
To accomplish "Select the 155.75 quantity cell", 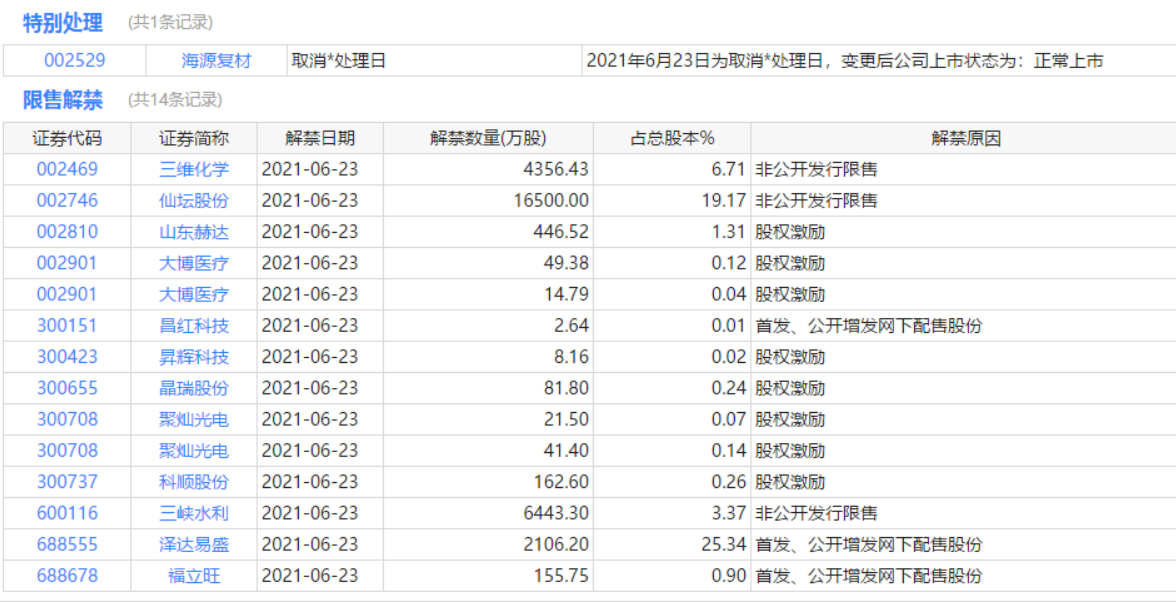I will [489, 576].
